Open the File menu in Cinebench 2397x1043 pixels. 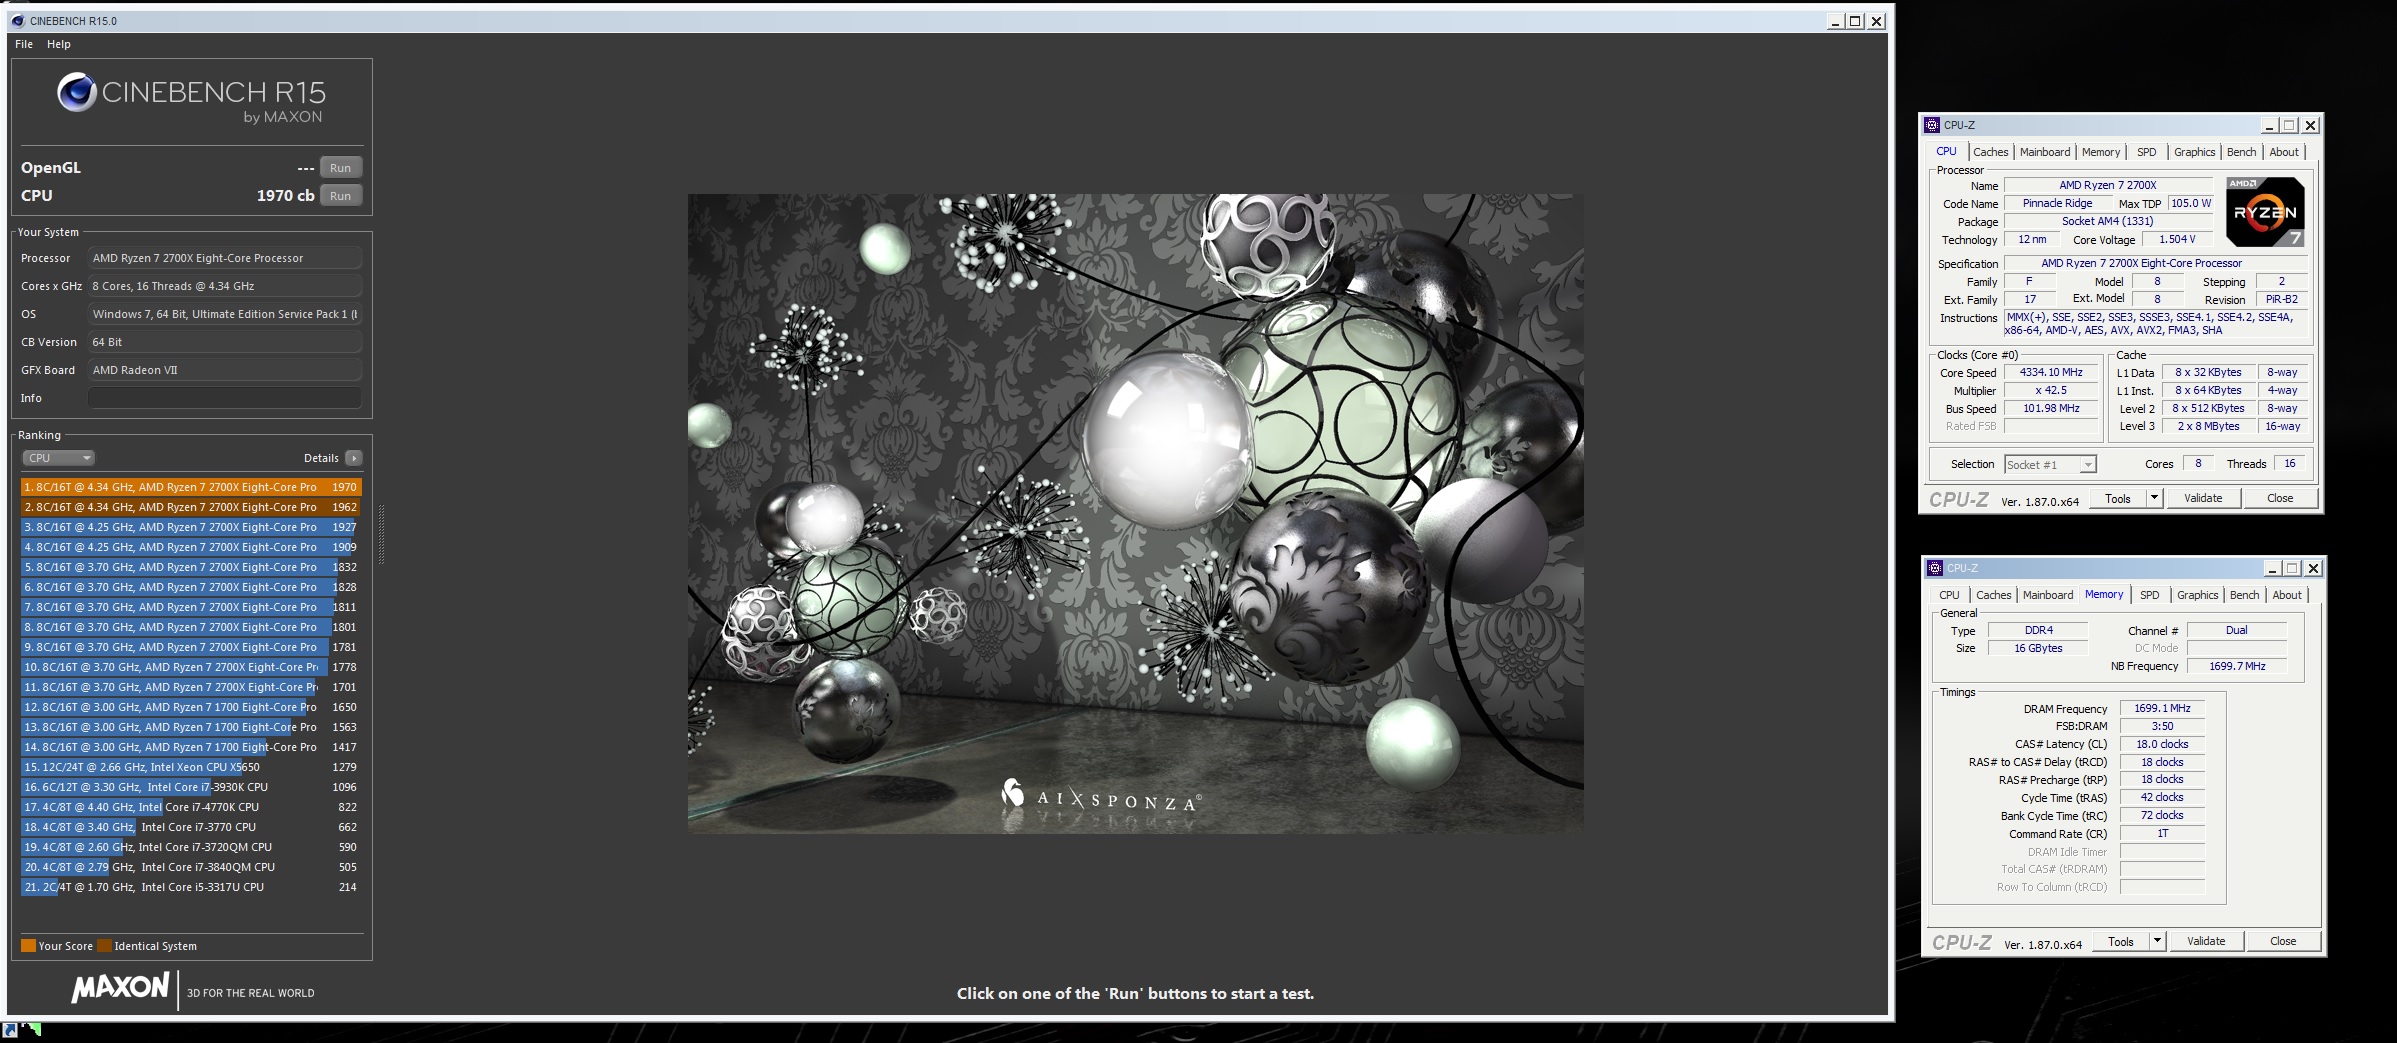(24, 44)
